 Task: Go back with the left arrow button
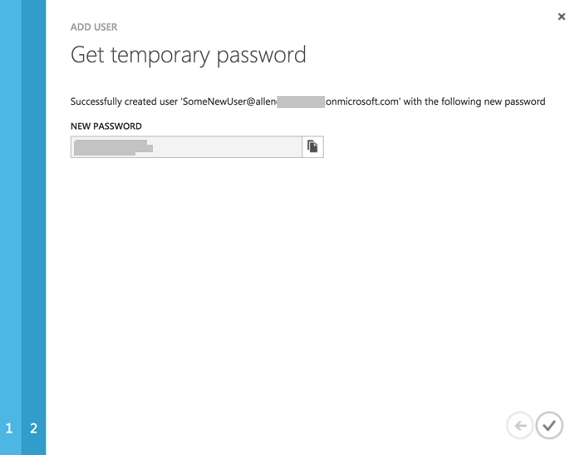520,425
